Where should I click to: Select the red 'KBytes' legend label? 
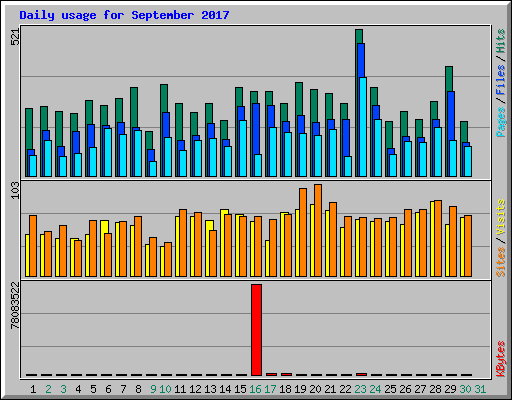(500, 359)
